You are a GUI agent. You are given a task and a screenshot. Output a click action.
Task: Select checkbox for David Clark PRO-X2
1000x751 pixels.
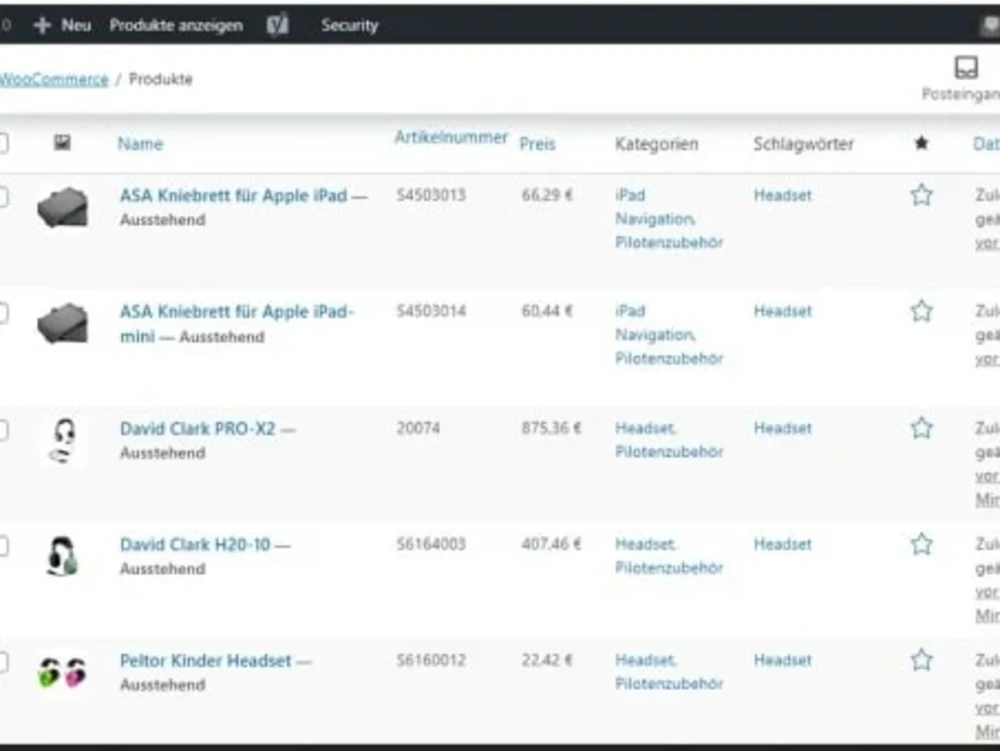[3, 429]
